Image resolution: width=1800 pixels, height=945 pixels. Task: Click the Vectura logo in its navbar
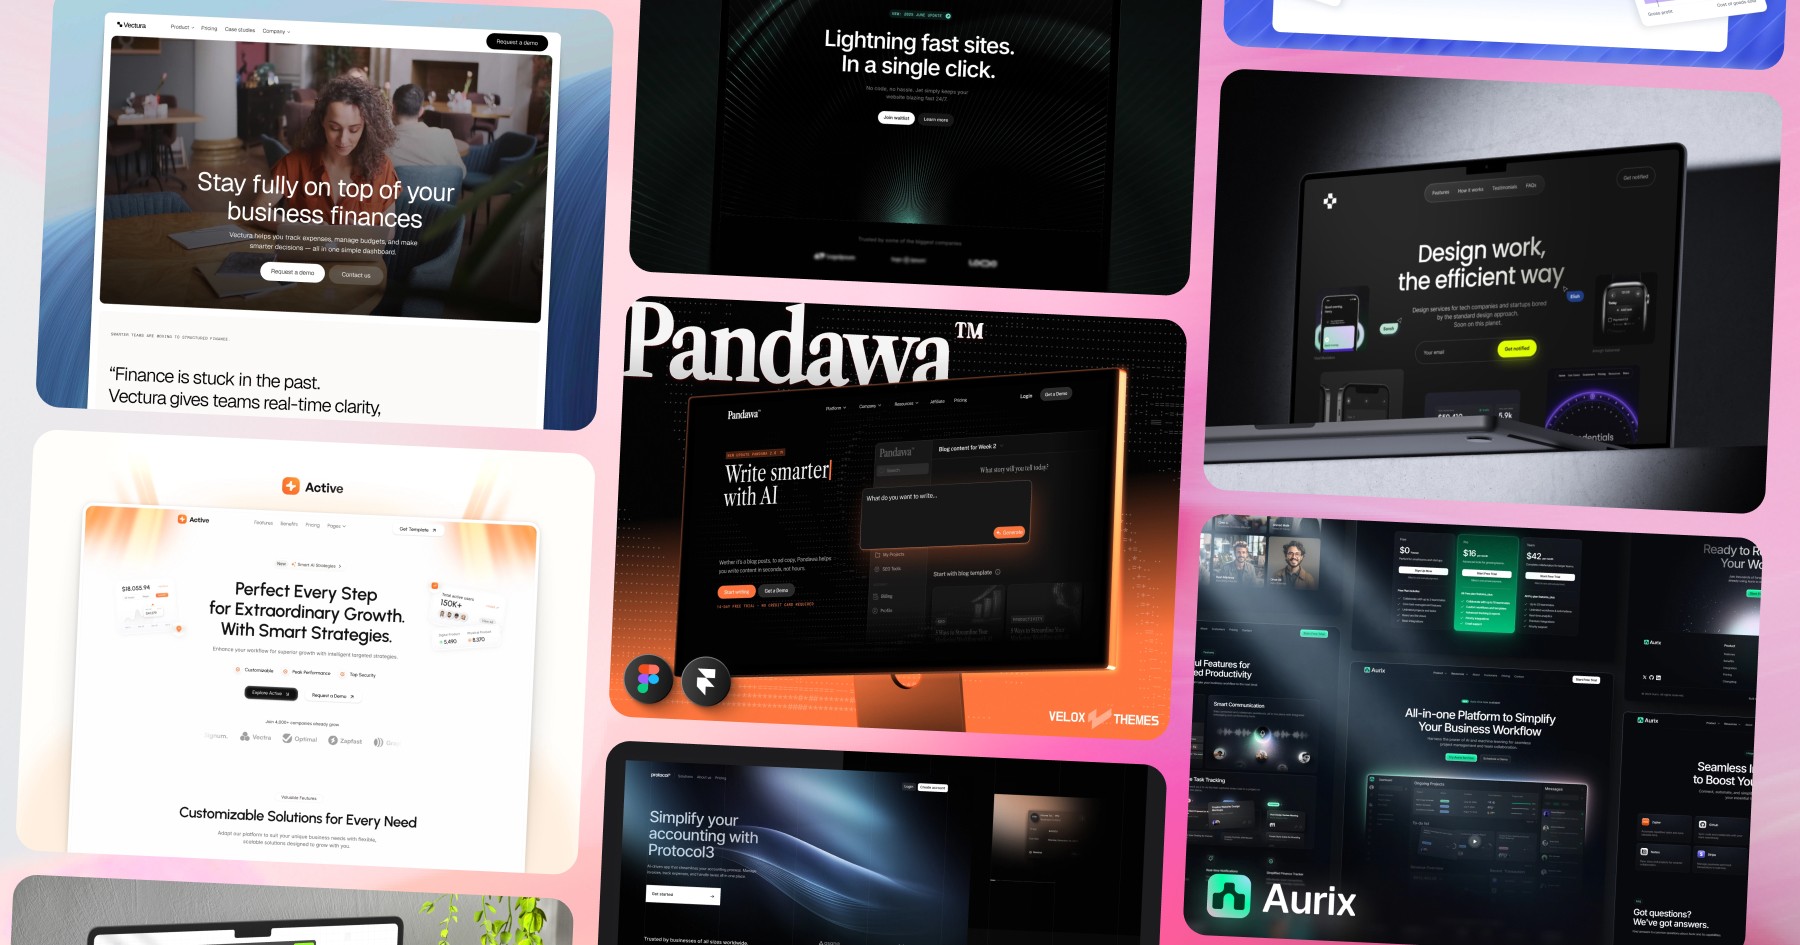(x=131, y=25)
